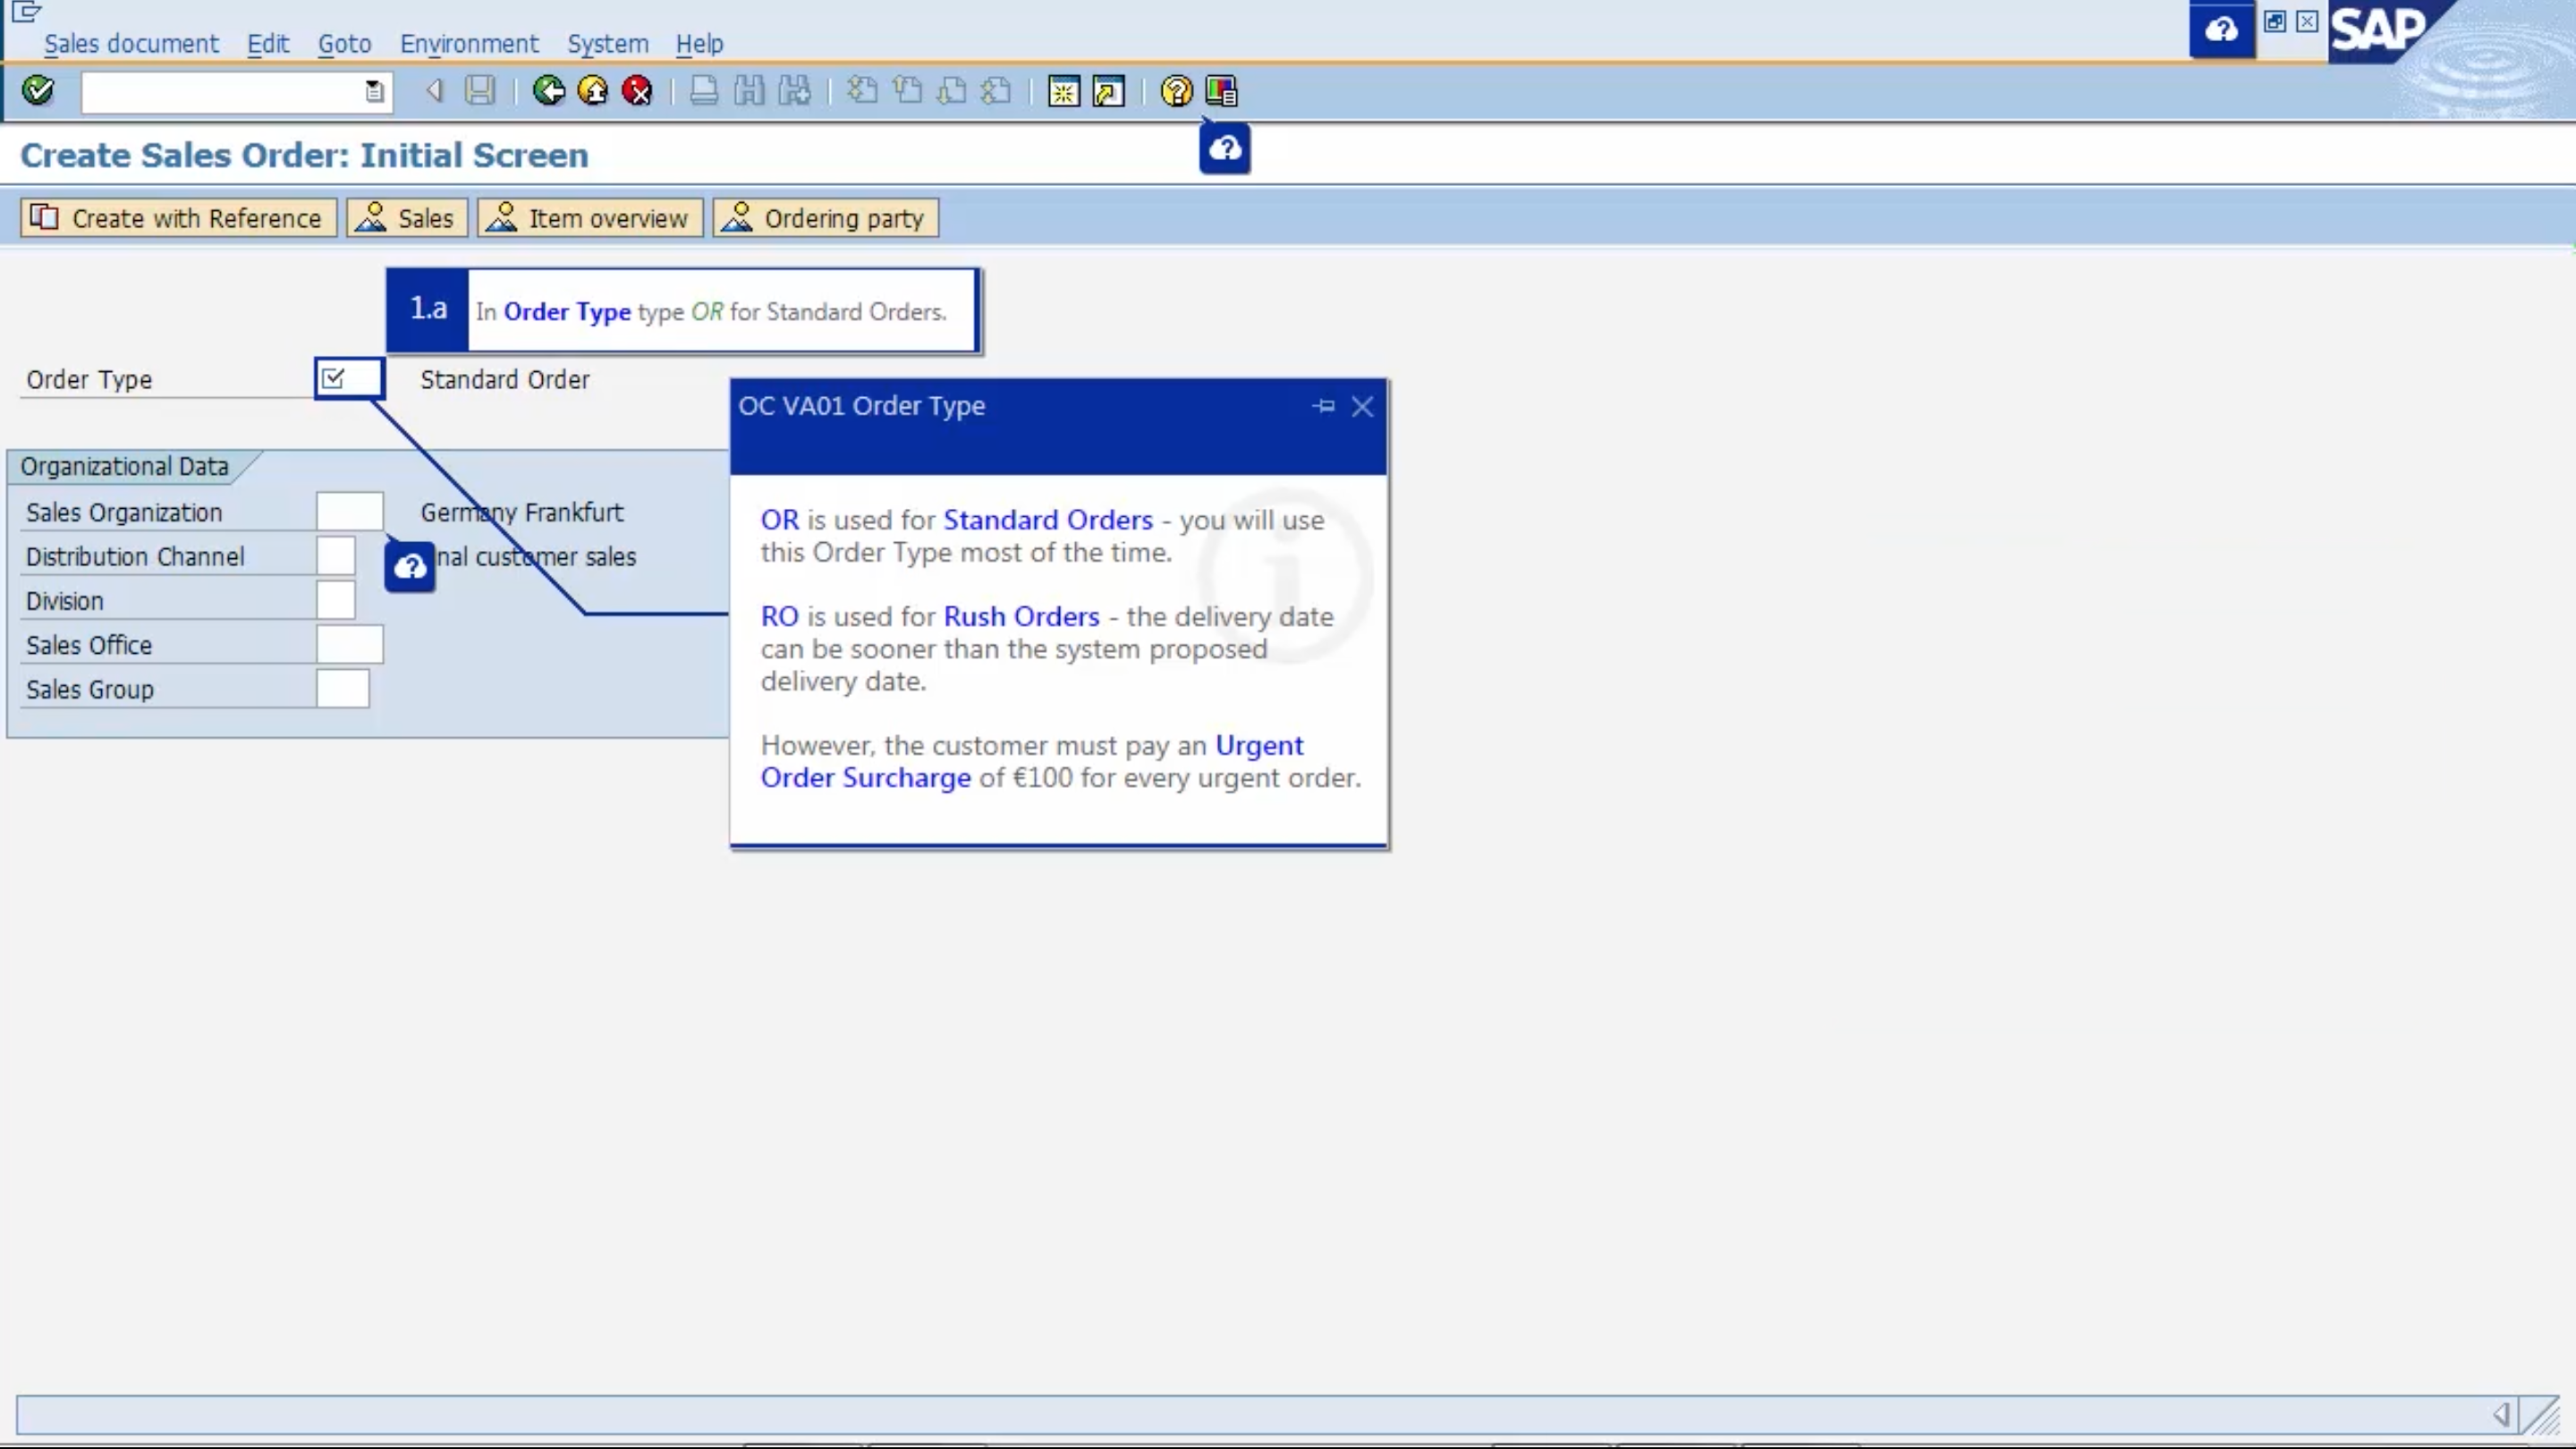Open the yellow Help question mark icon

[1176, 91]
